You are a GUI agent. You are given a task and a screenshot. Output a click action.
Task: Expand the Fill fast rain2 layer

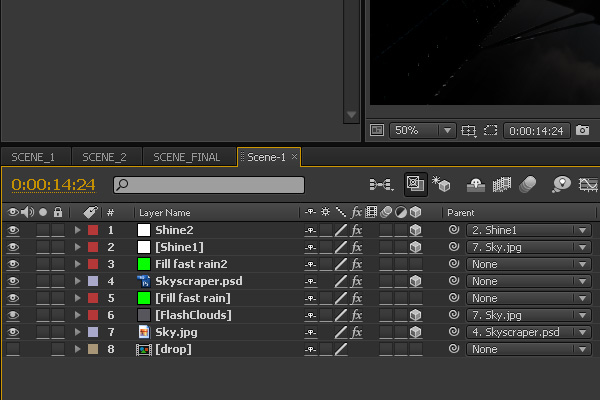[77, 264]
